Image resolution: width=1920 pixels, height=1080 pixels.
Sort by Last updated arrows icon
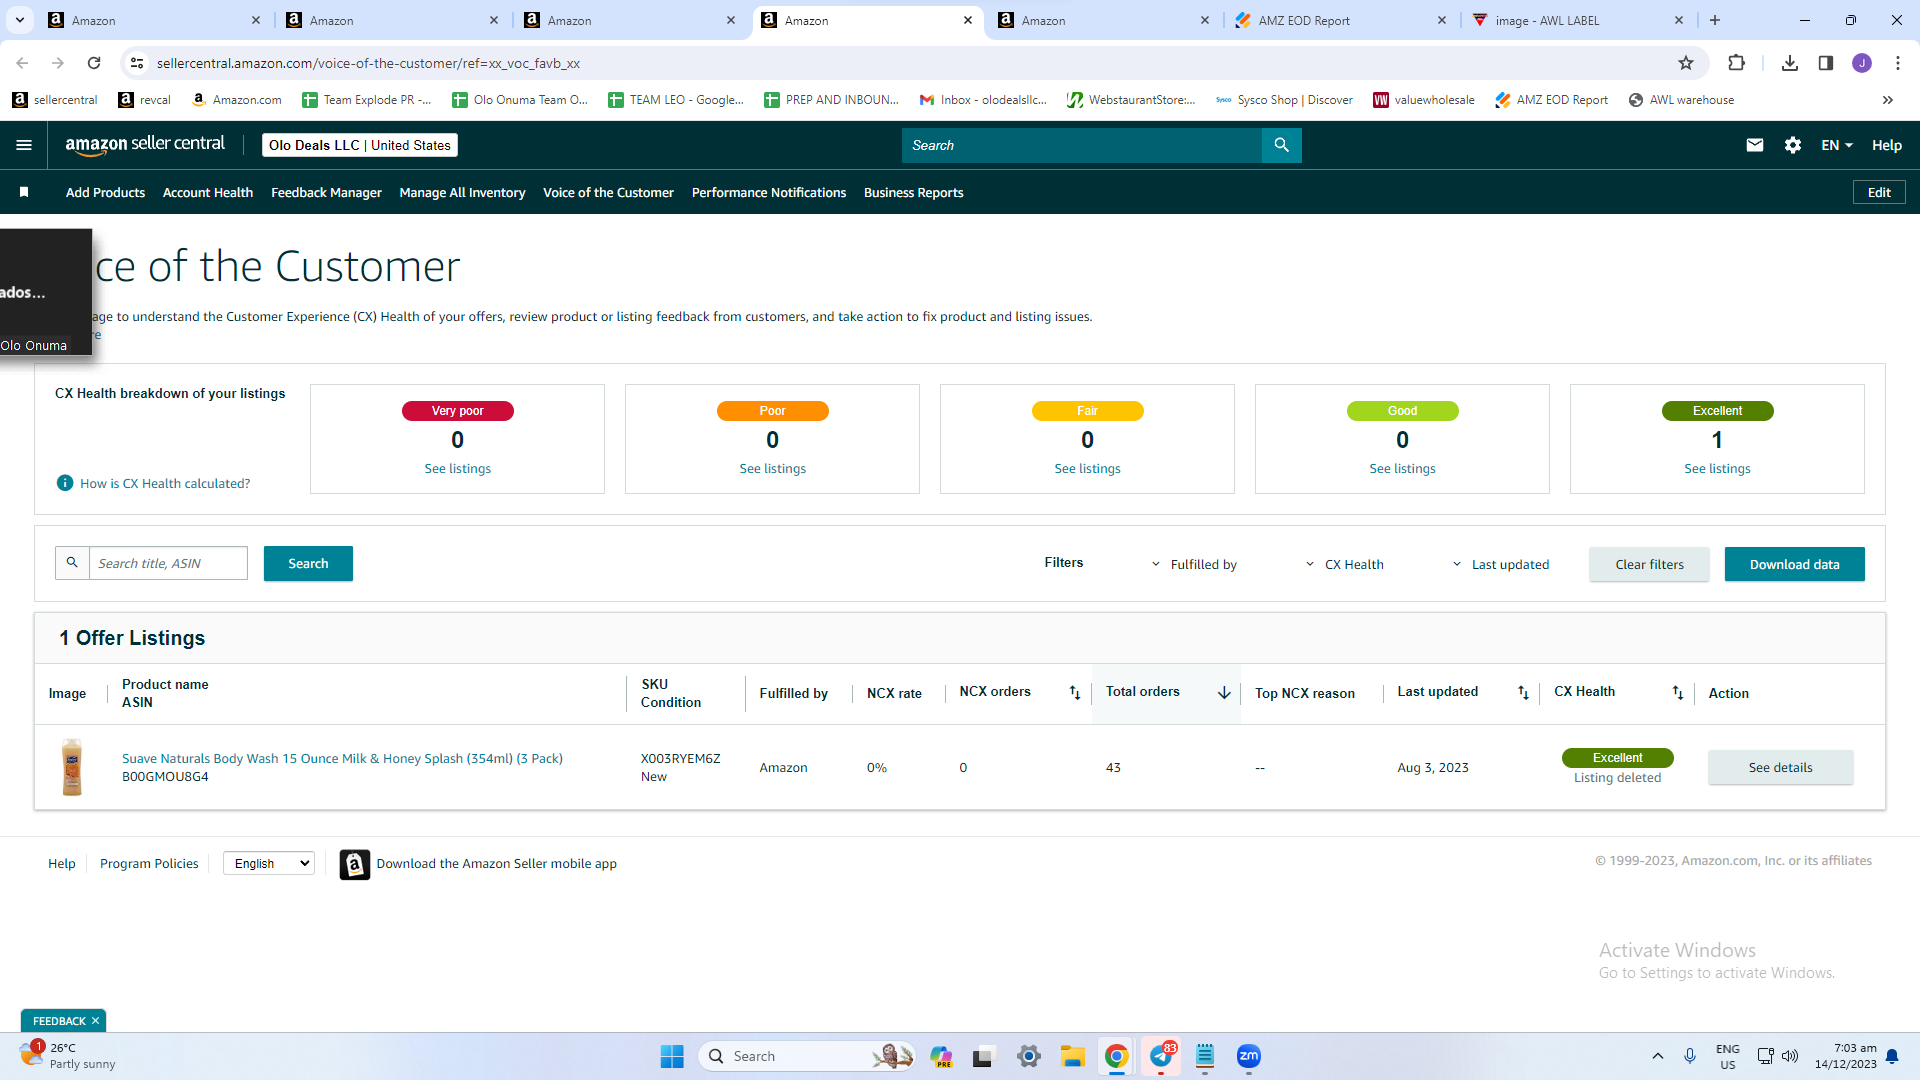1523,692
